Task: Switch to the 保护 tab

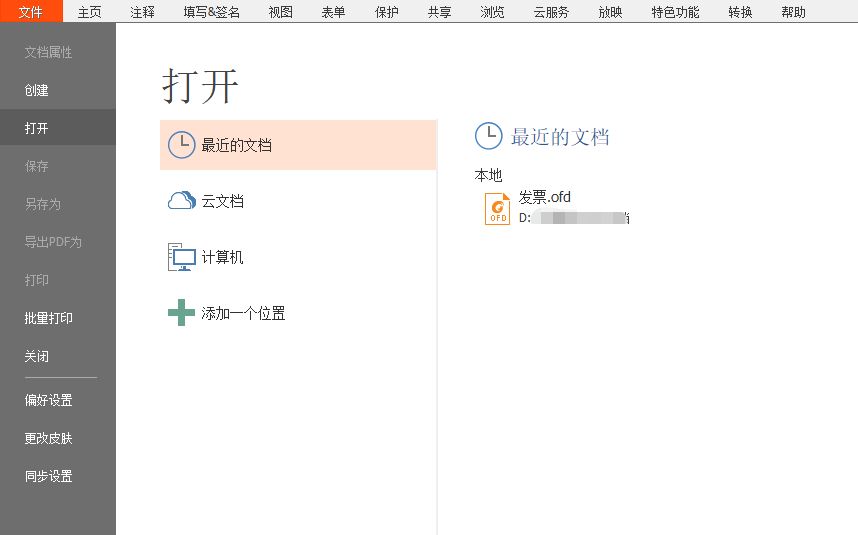Action: tap(386, 12)
